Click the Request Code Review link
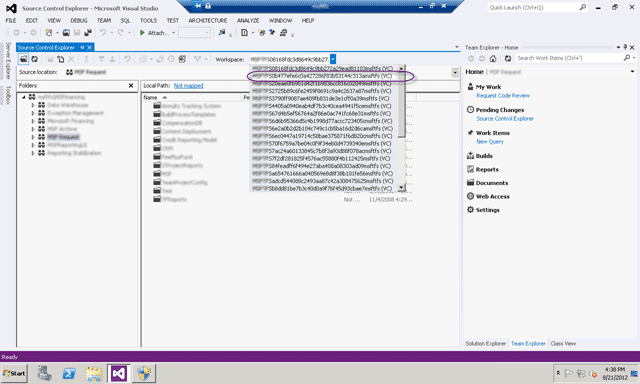The width and height of the screenshot is (640, 384). coord(503,95)
